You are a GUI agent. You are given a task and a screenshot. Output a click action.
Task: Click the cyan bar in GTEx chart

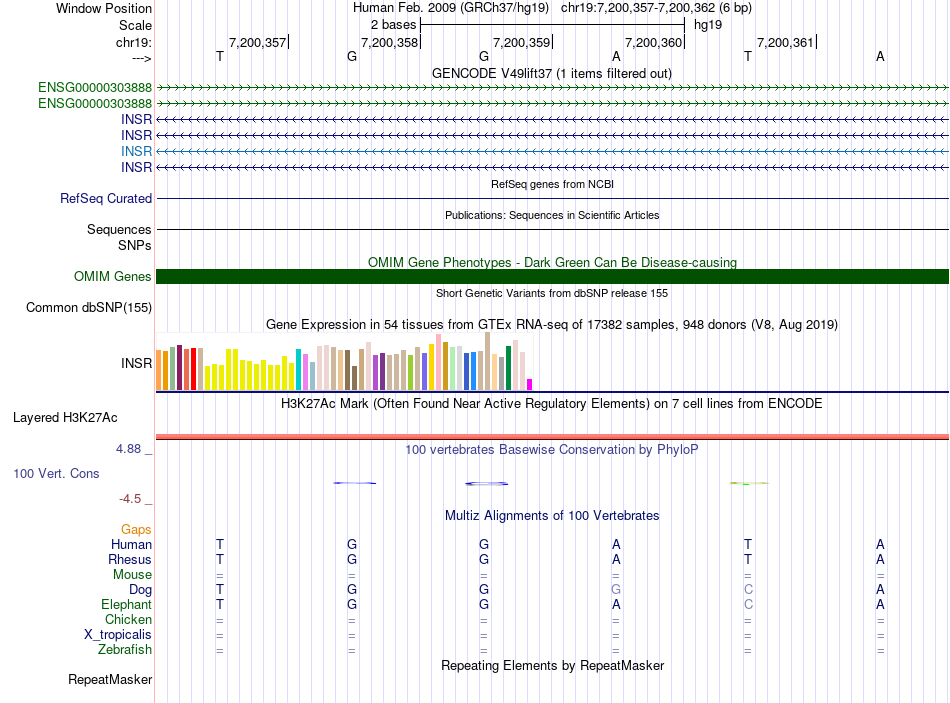299,369
